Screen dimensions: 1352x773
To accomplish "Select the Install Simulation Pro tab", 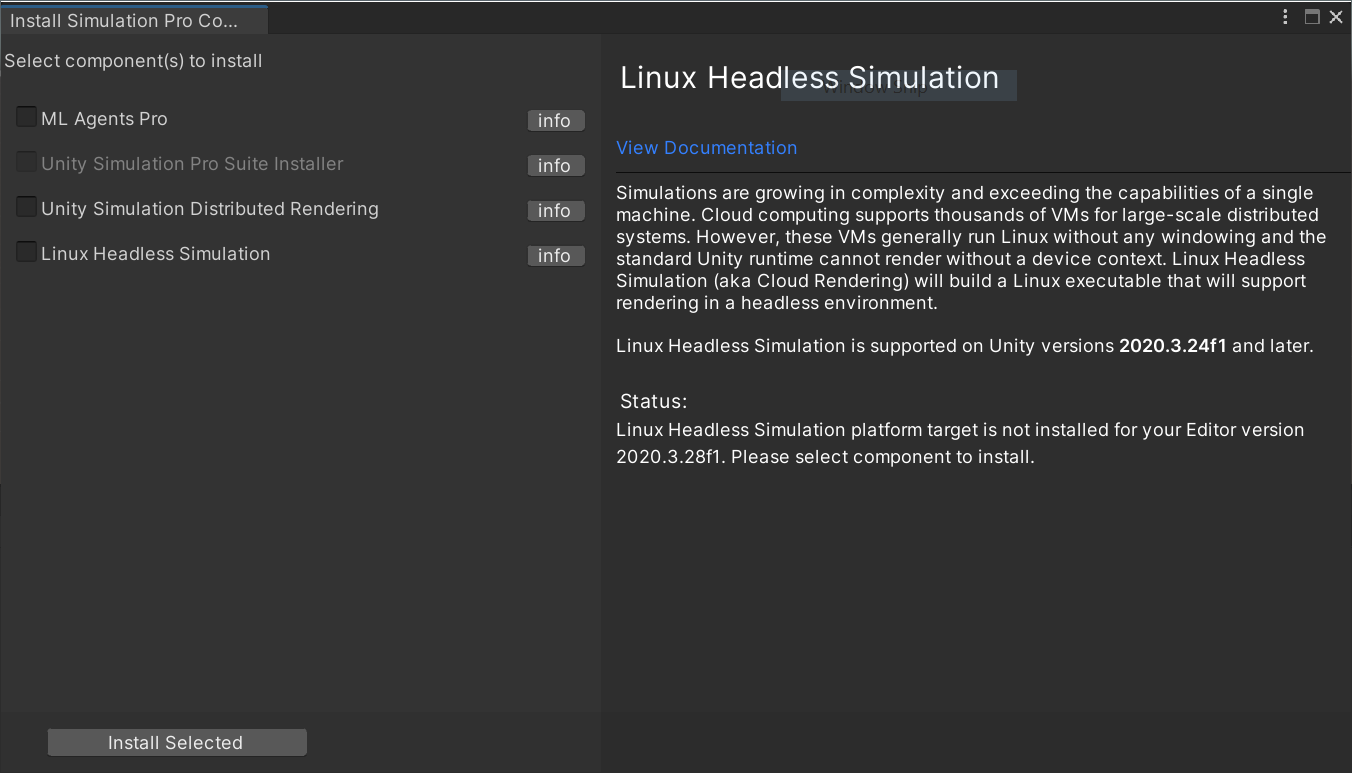I will [134, 20].
